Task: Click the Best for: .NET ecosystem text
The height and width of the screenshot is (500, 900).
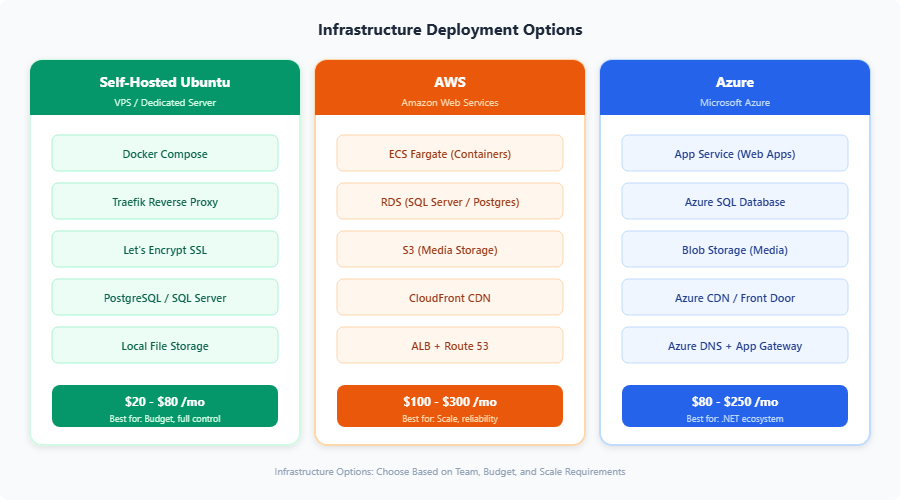Action: 735,419
